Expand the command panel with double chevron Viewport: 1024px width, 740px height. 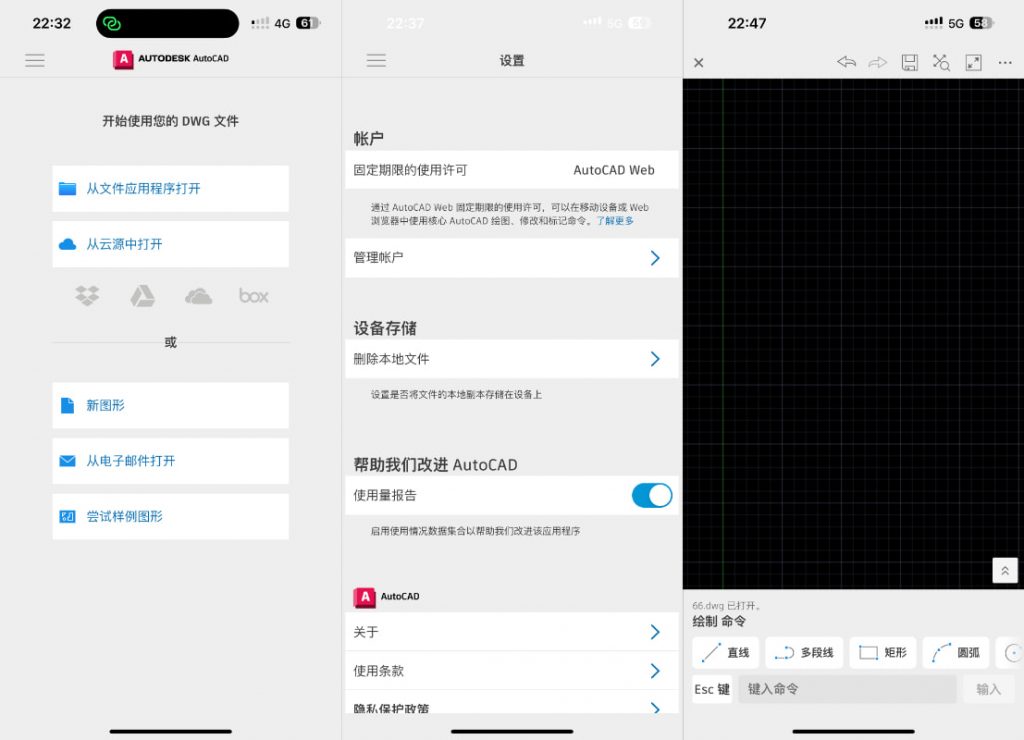(x=1005, y=570)
